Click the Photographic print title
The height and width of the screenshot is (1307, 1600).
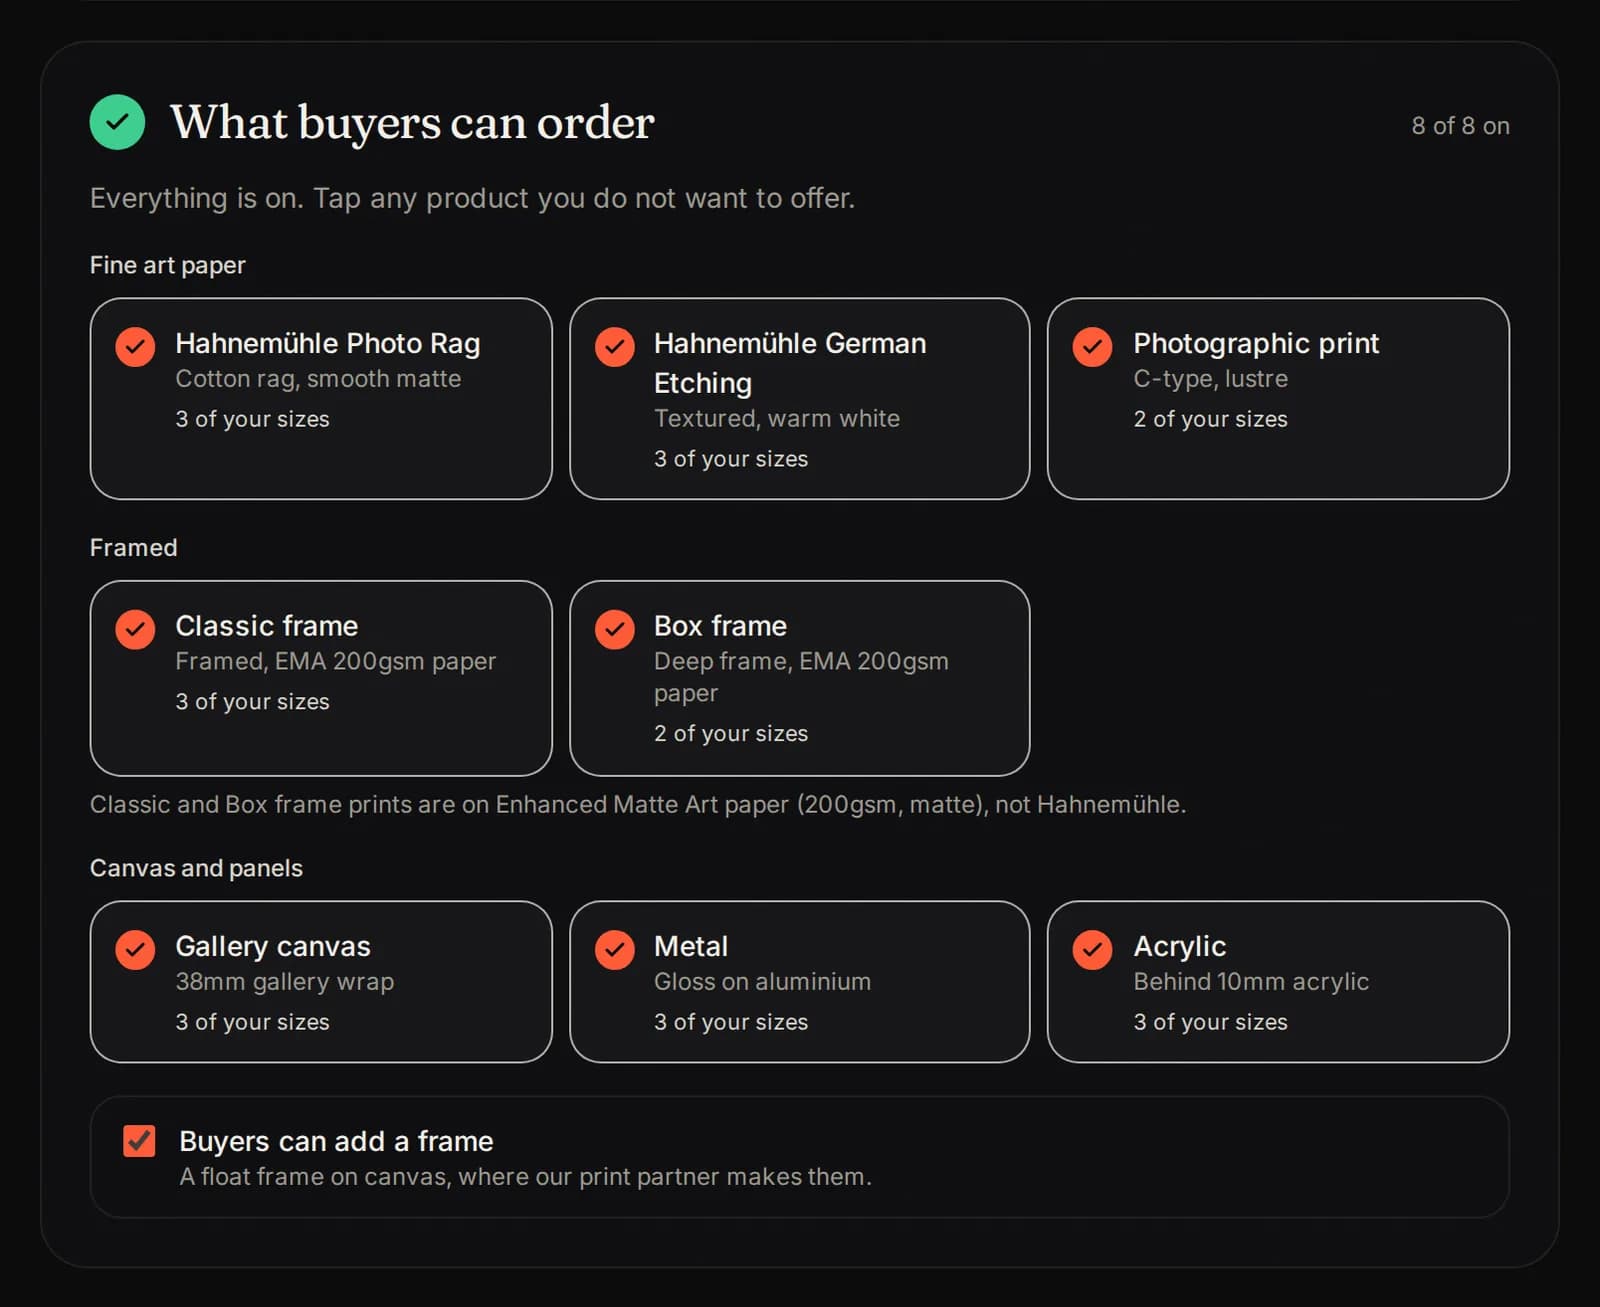coord(1256,343)
